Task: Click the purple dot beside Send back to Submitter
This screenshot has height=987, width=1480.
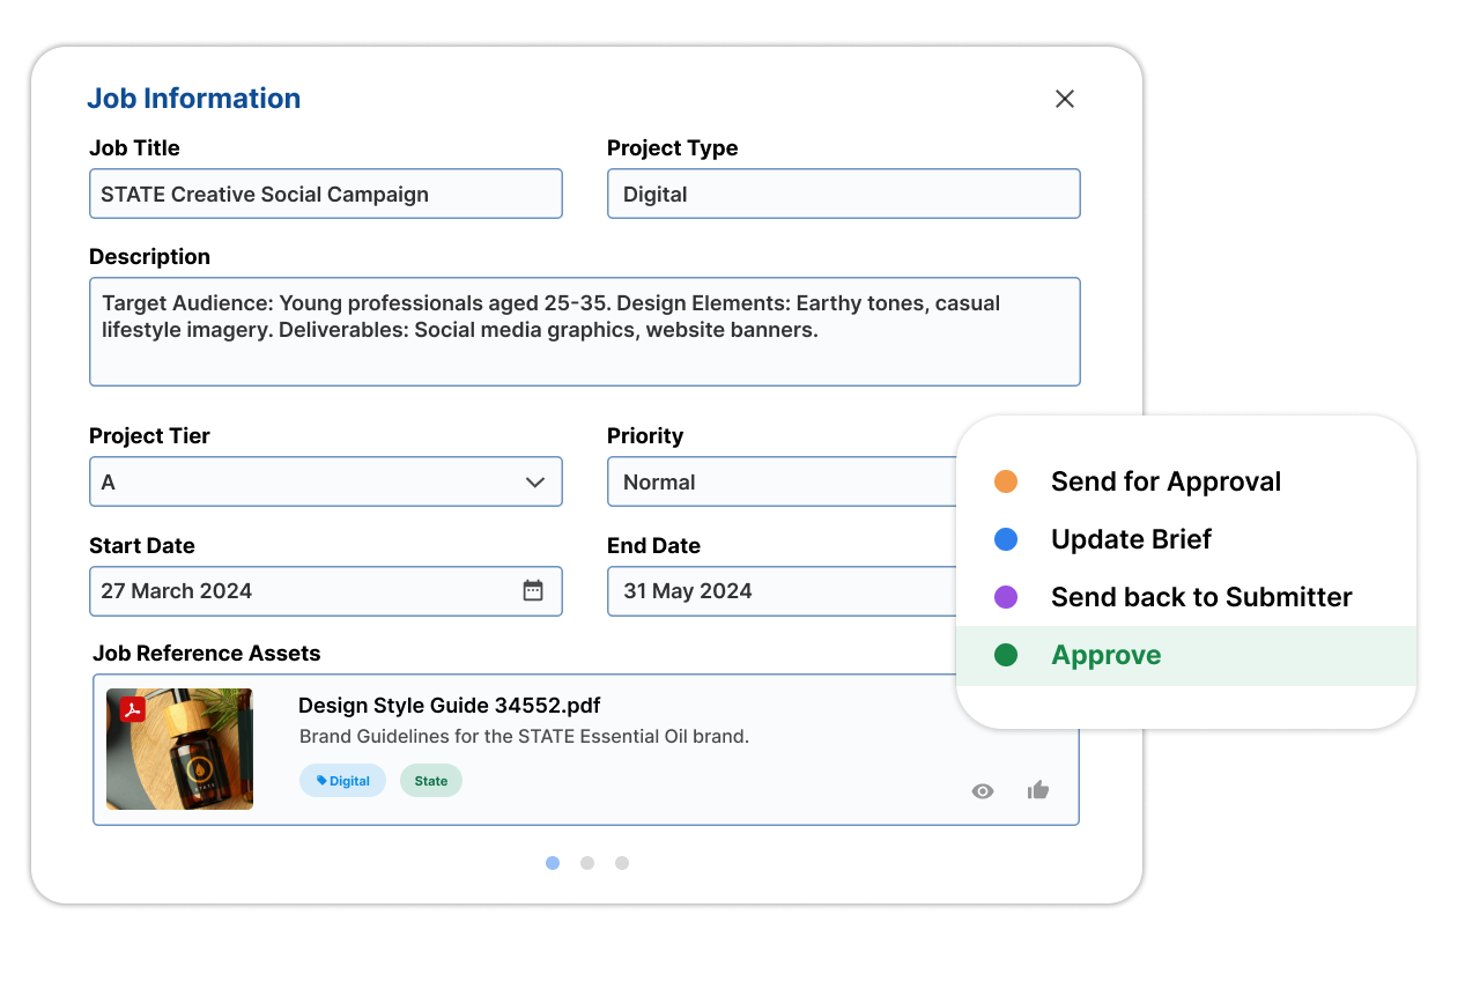Action: tap(1006, 597)
